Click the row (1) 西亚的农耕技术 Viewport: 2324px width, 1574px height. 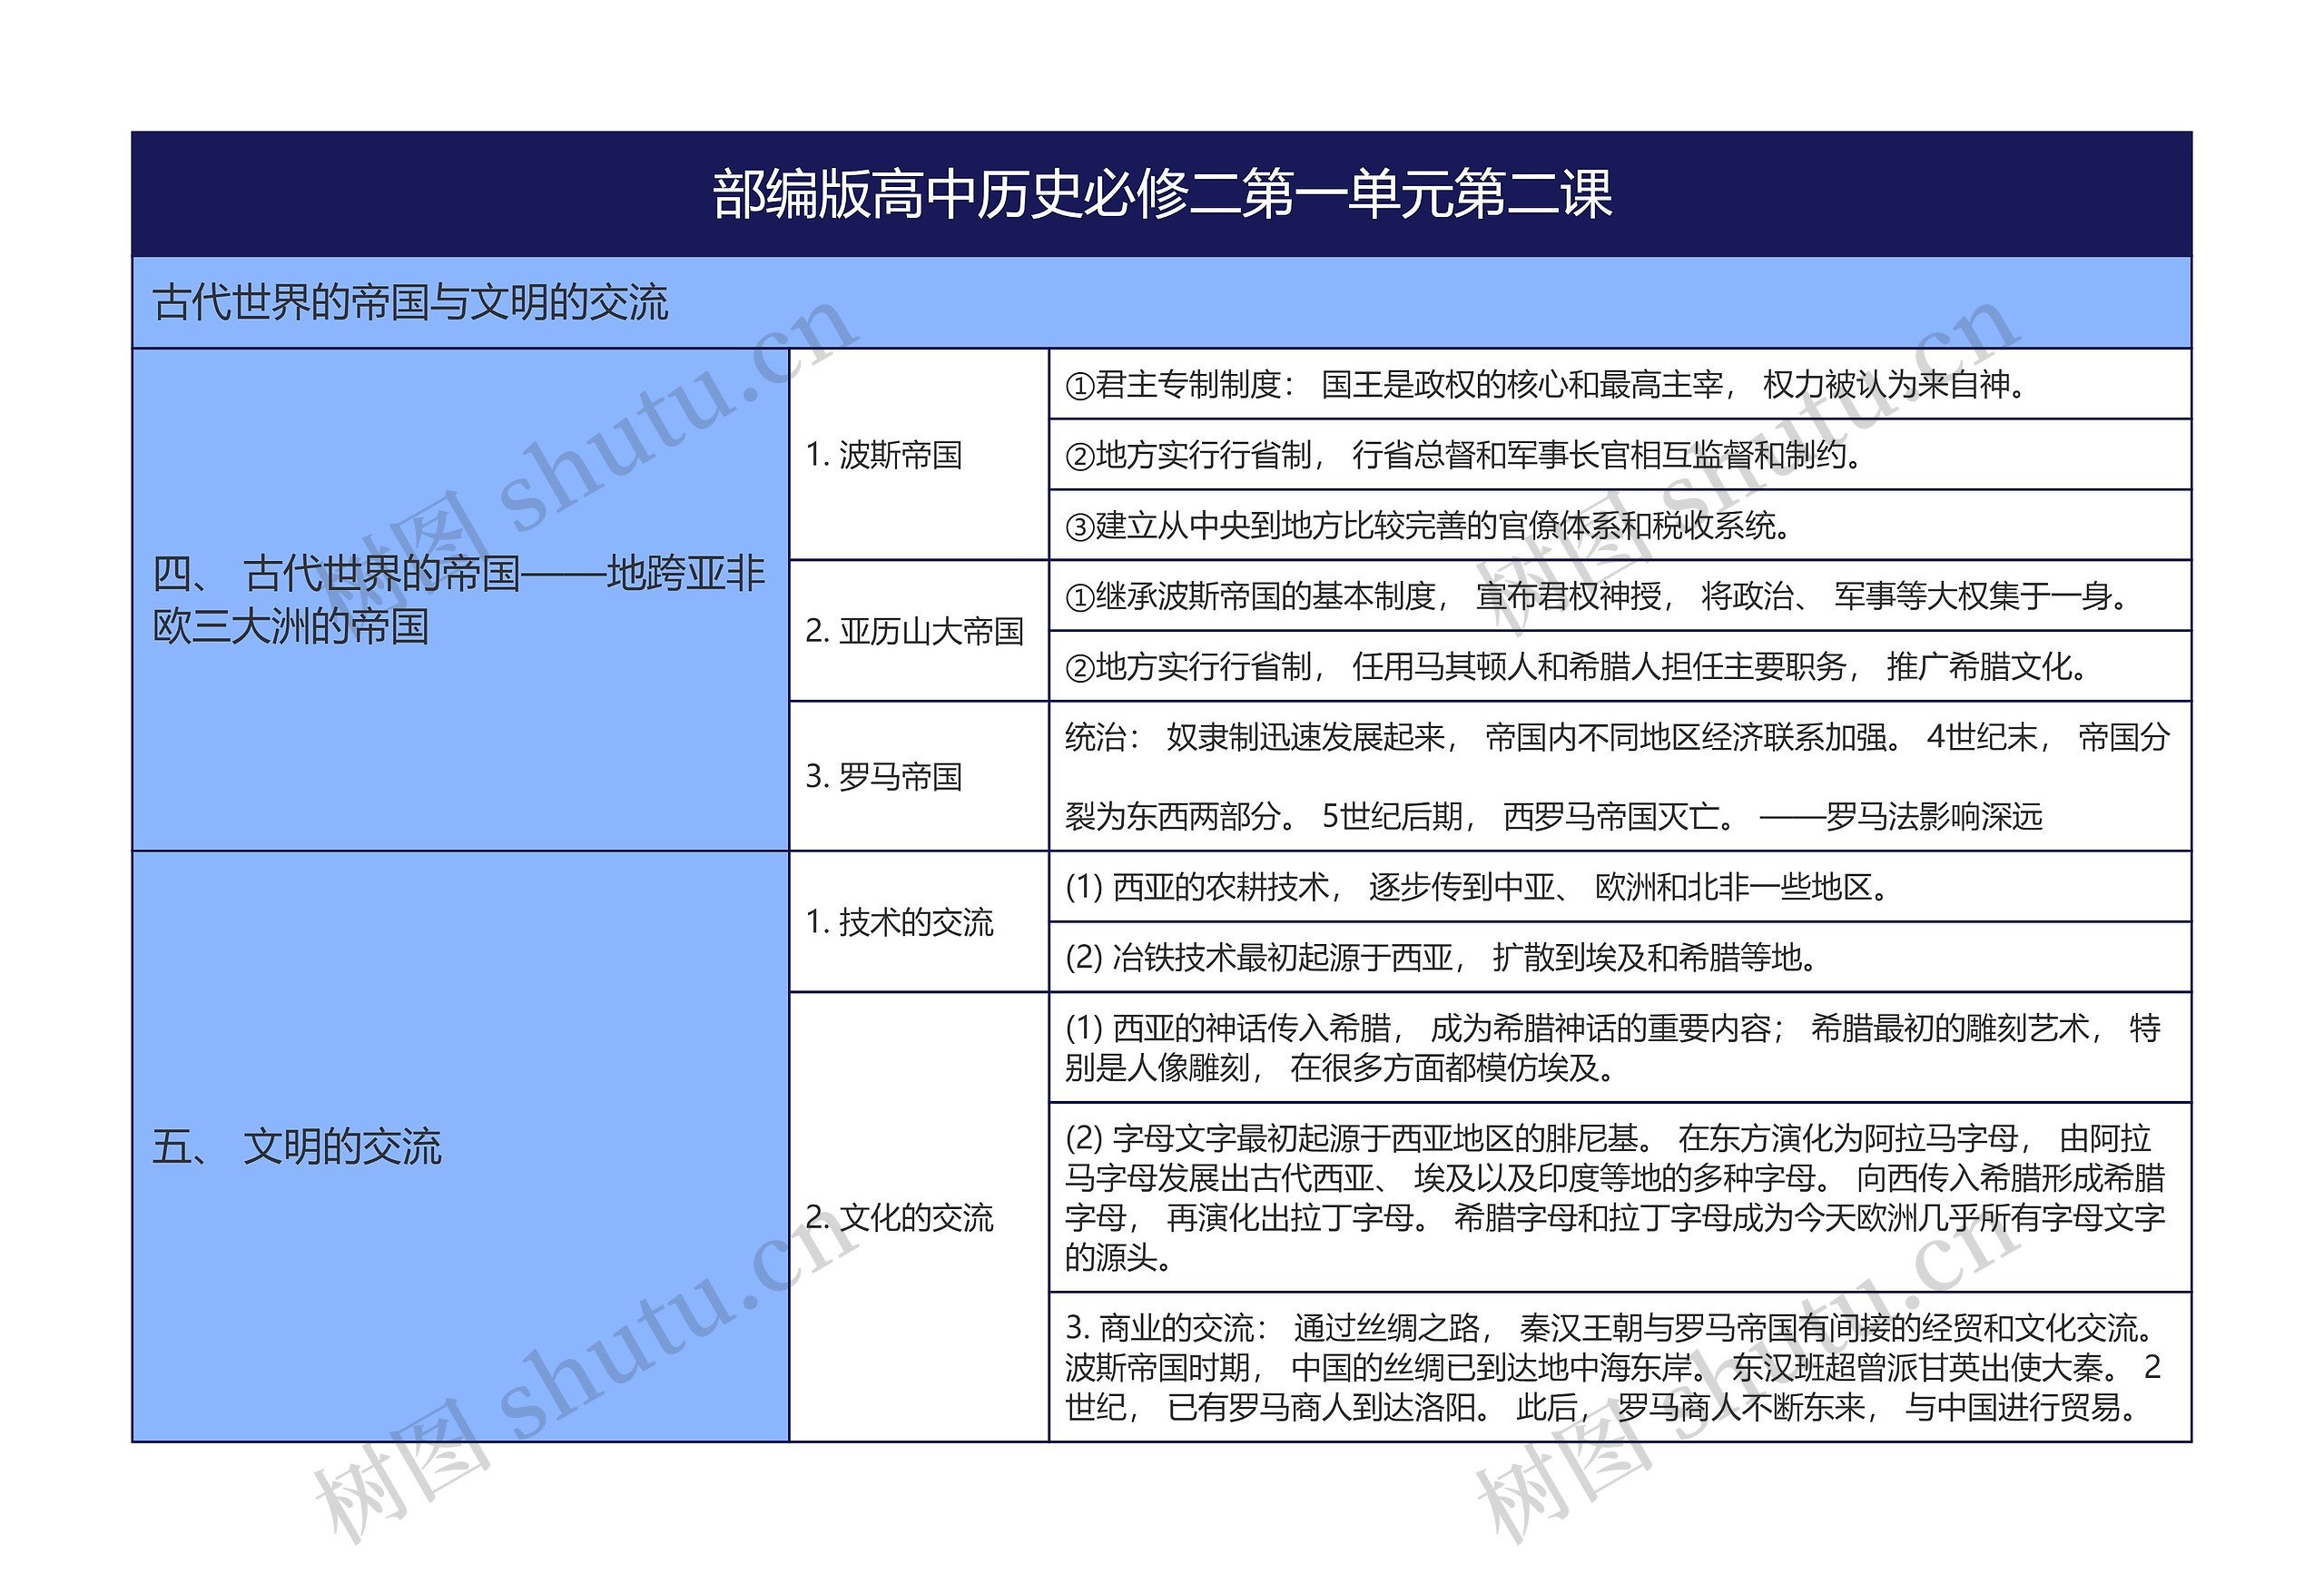(1620, 886)
